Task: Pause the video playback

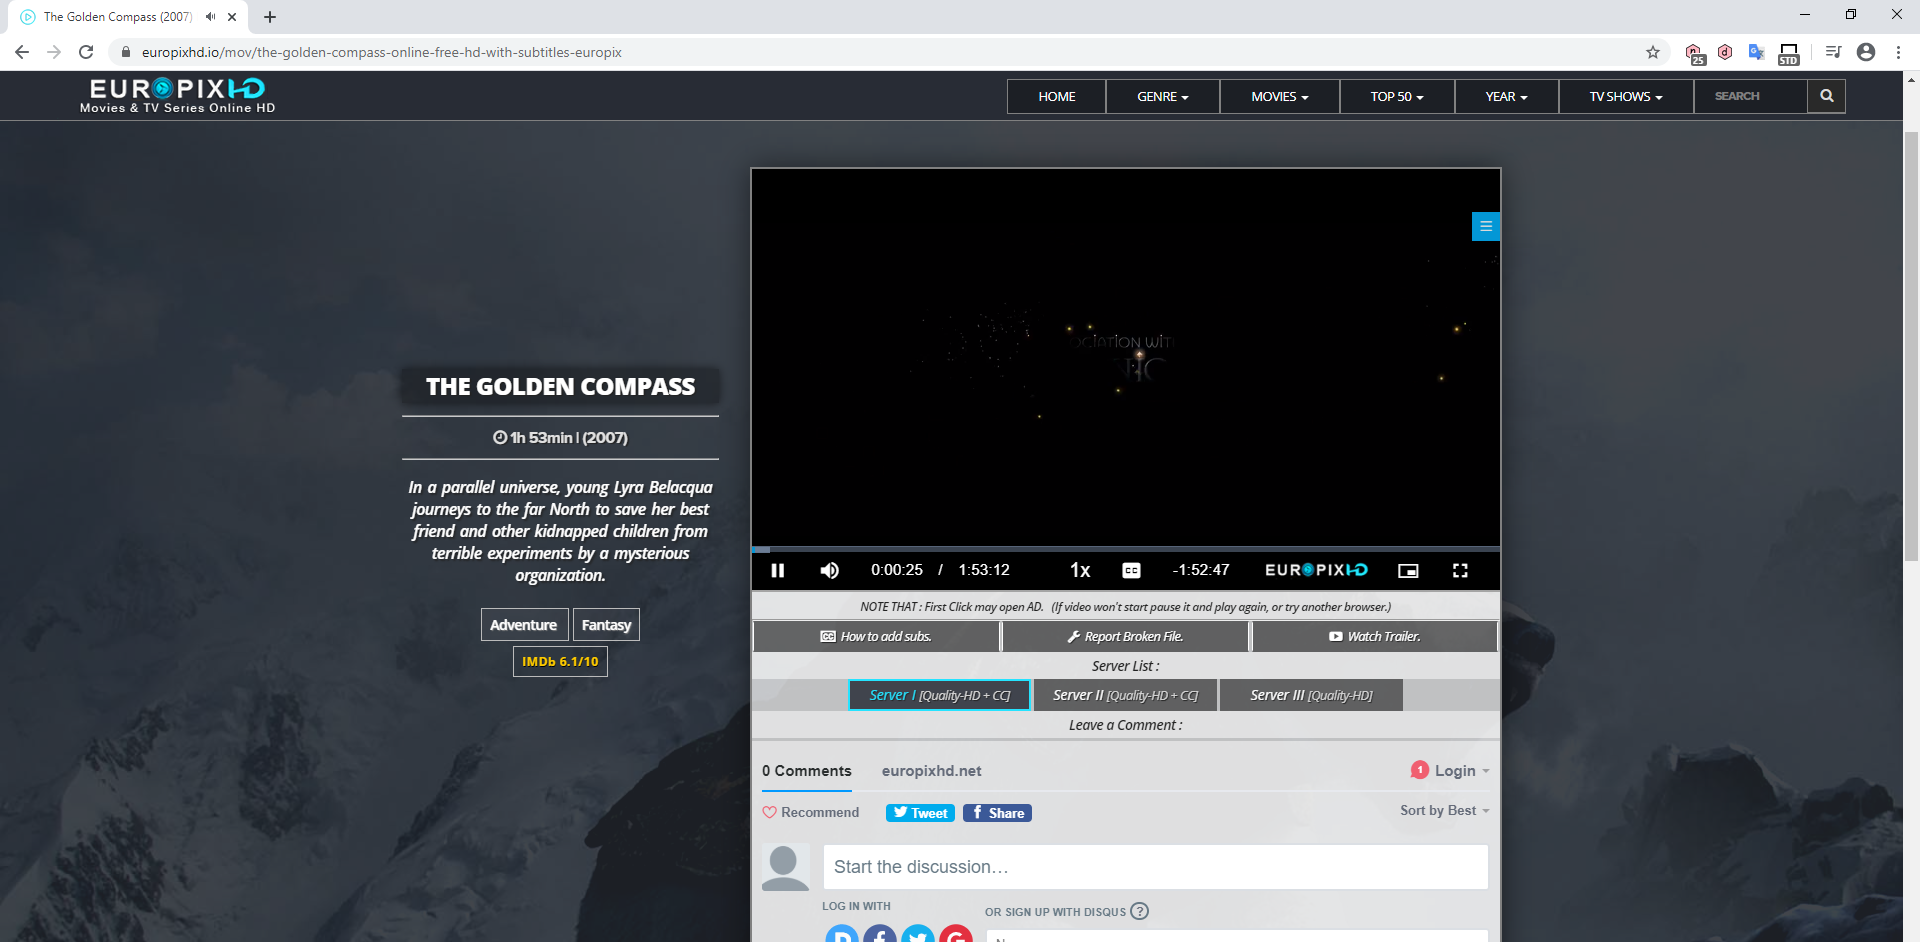Action: pos(777,570)
